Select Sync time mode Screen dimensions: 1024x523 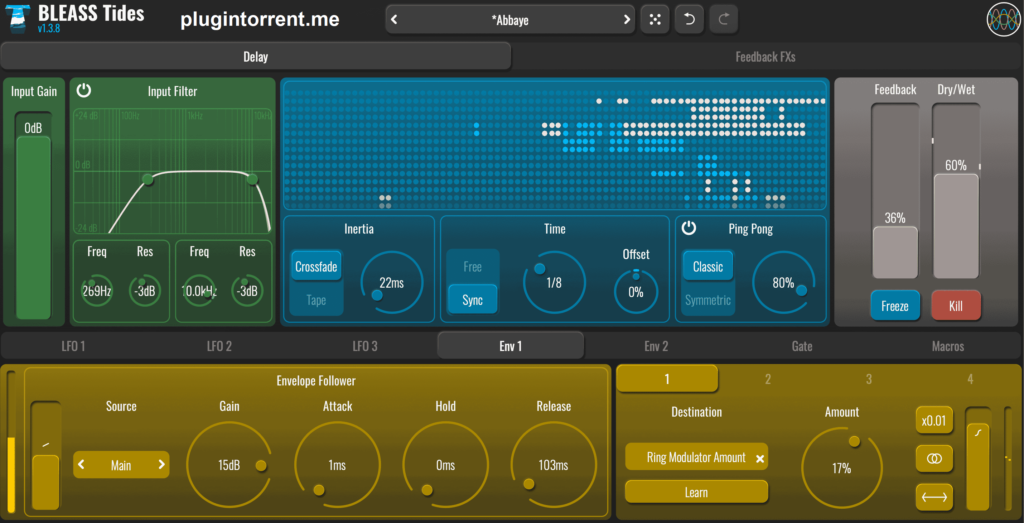473,300
